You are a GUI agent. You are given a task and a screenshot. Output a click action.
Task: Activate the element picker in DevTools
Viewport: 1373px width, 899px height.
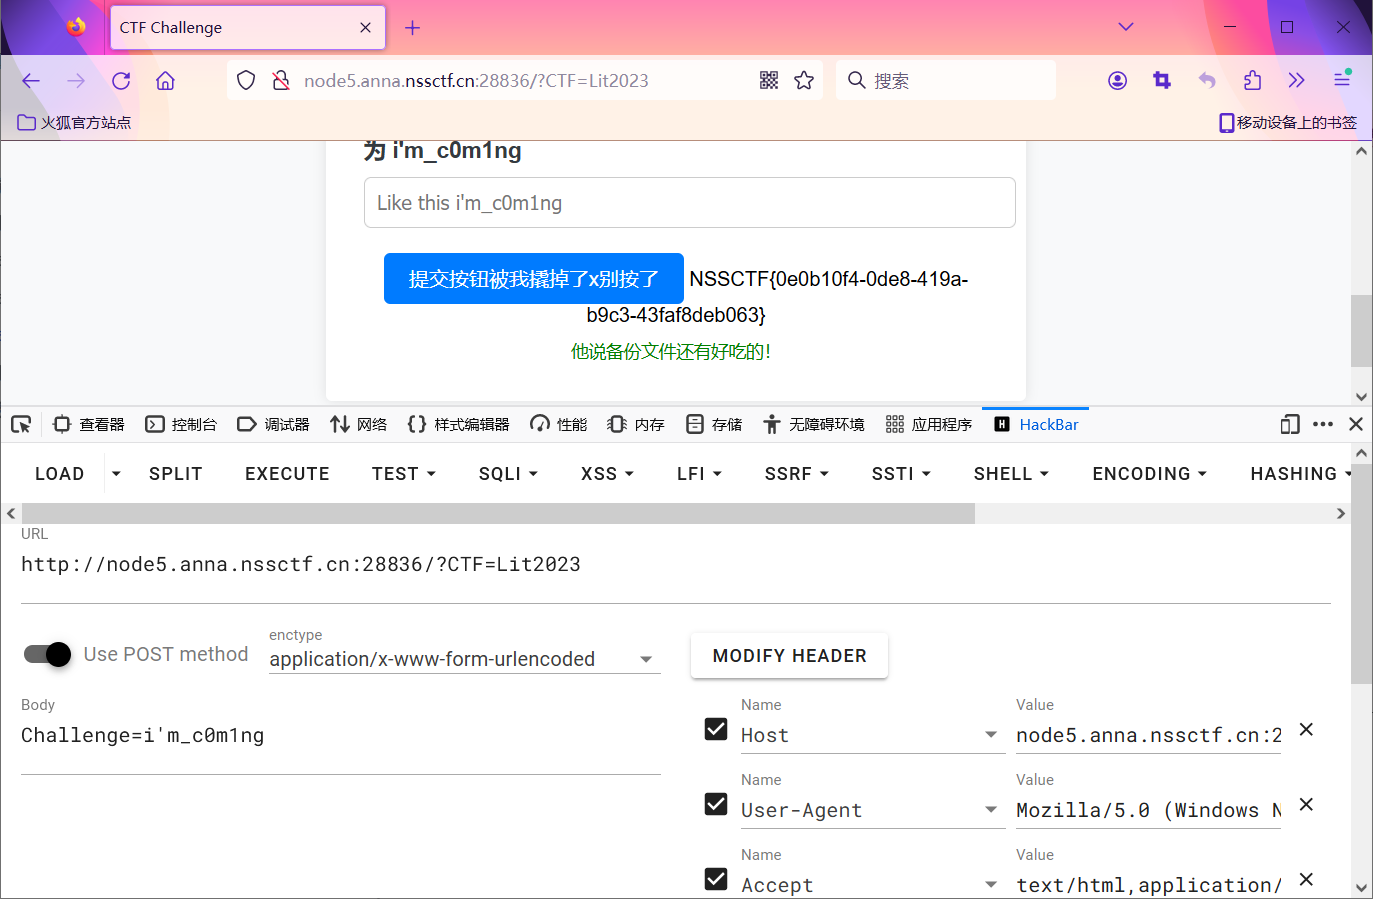21,424
